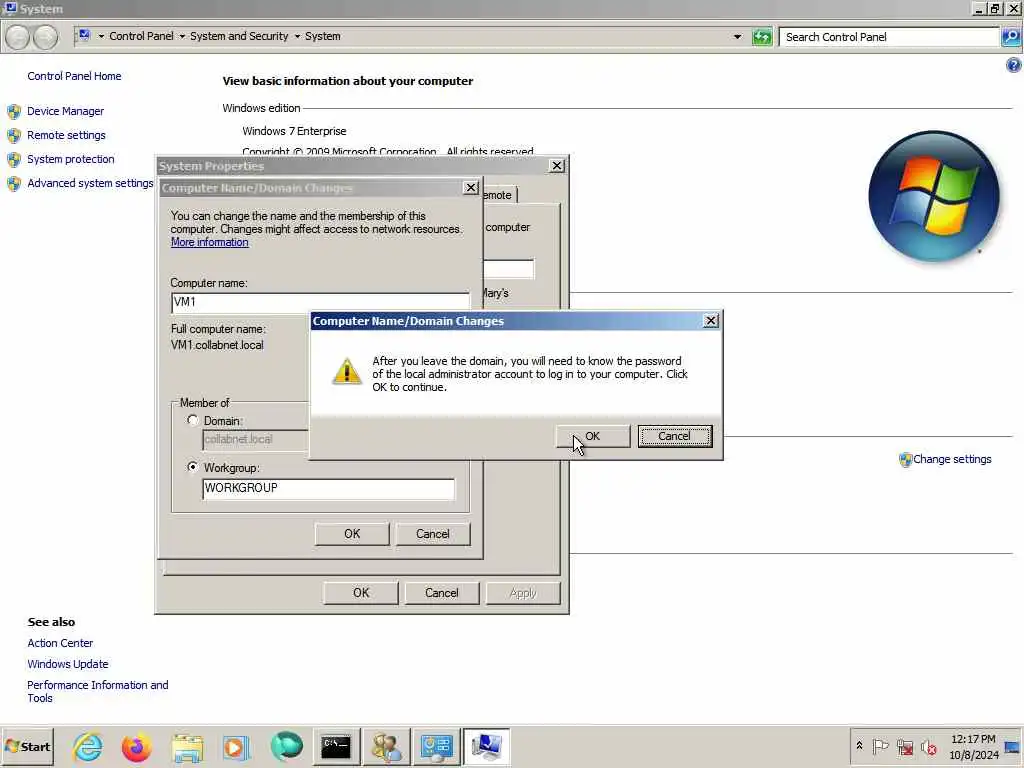Image resolution: width=1024 pixels, height=768 pixels.
Task: Open the control panel taskbar icon
Action: point(436,747)
